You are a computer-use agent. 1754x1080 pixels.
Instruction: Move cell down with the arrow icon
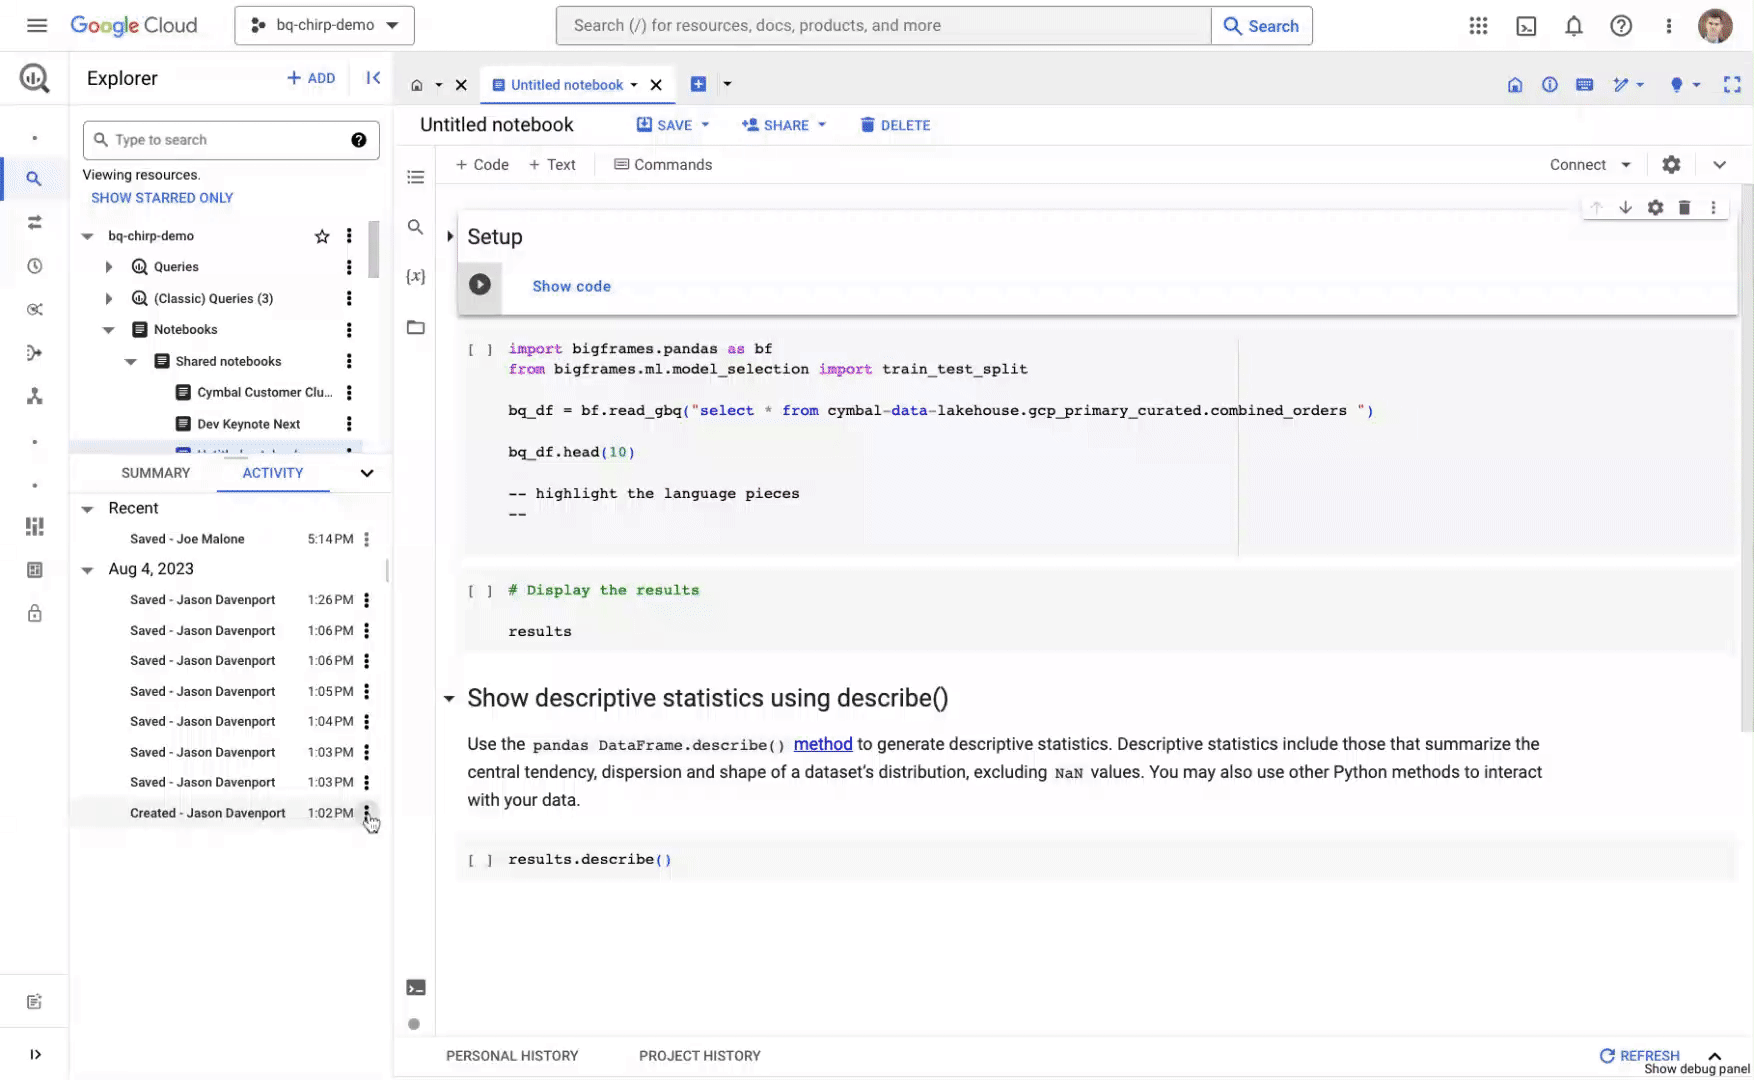point(1626,207)
